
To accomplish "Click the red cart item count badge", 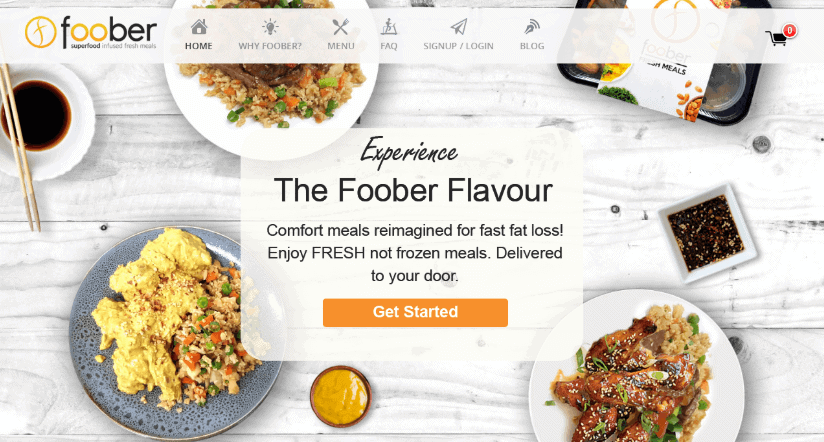I will coord(789,30).
